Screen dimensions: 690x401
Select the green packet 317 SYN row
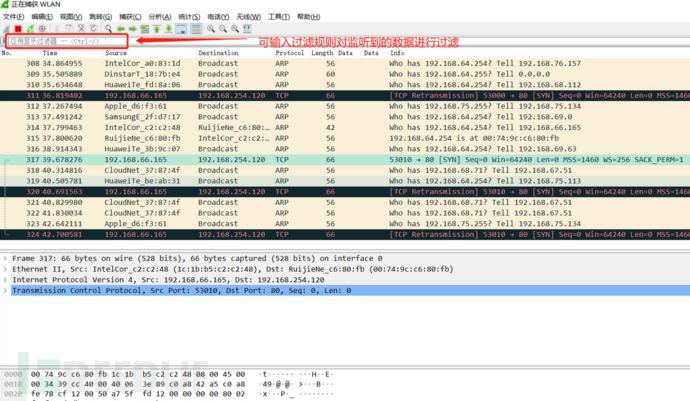coord(300,160)
